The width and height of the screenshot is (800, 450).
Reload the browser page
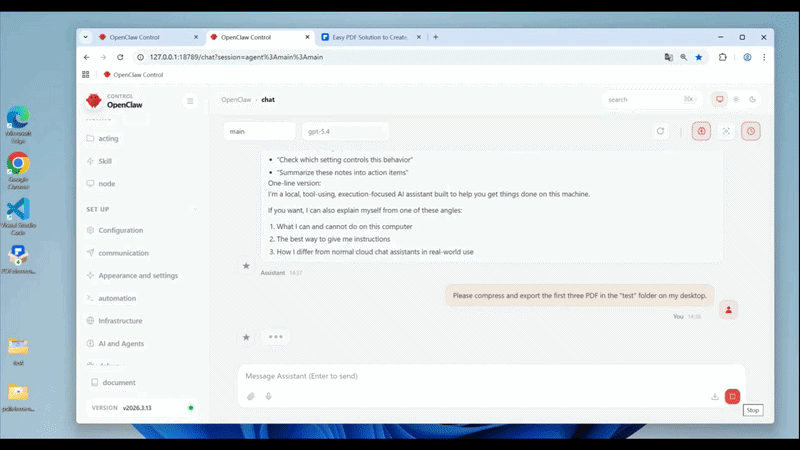point(120,57)
